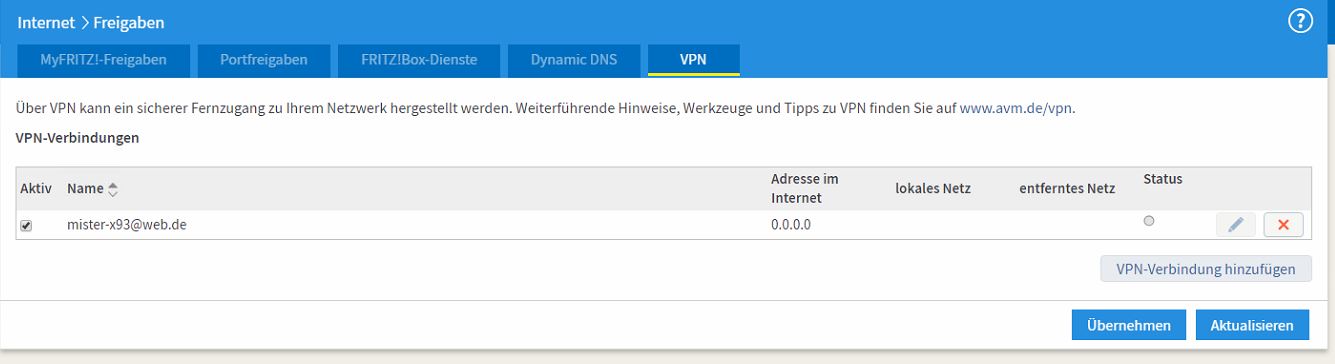The height and width of the screenshot is (364, 1335).
Task: Click the Status column header
Action: 1163,179
